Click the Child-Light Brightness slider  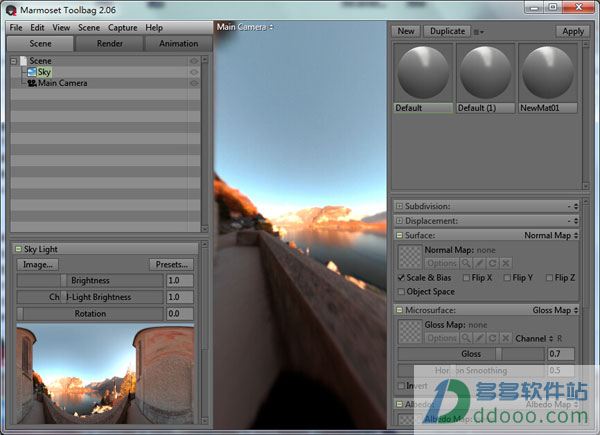point(90,297)
